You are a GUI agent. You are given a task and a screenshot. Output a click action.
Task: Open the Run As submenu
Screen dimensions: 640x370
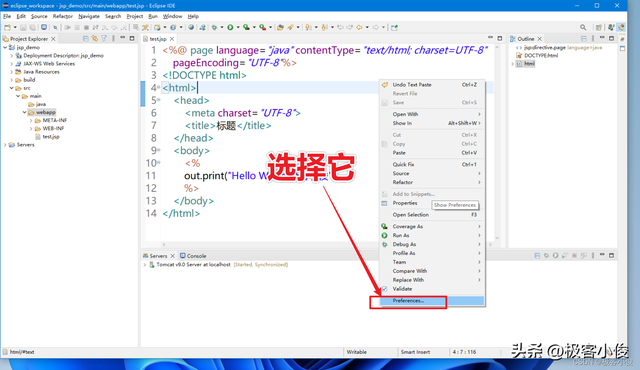[432, 235]
